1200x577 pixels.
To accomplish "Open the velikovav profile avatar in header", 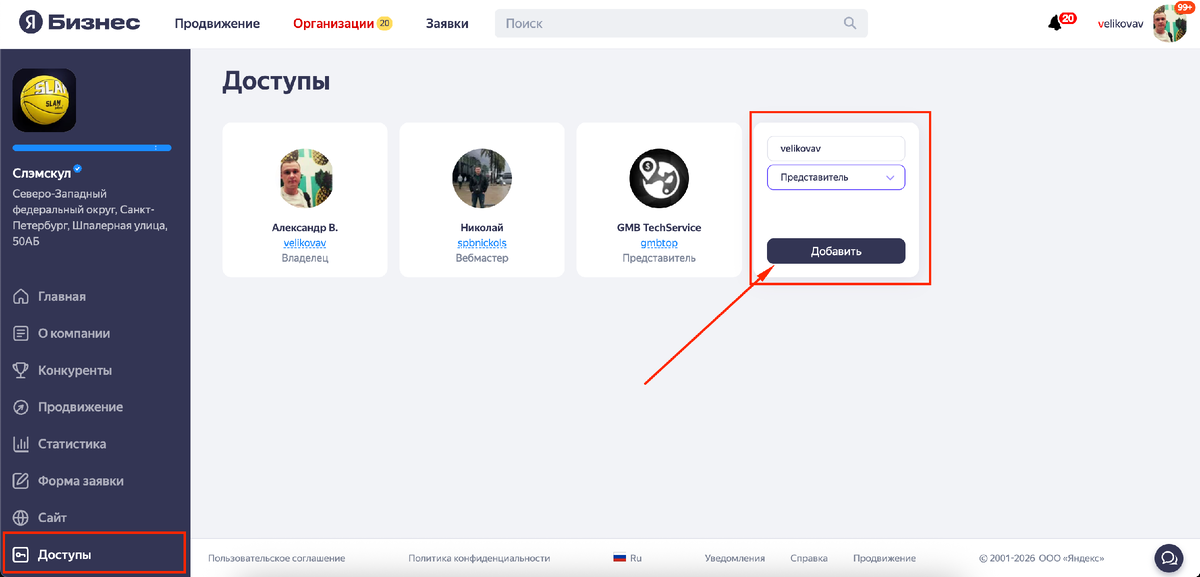I will [1169, 24].
